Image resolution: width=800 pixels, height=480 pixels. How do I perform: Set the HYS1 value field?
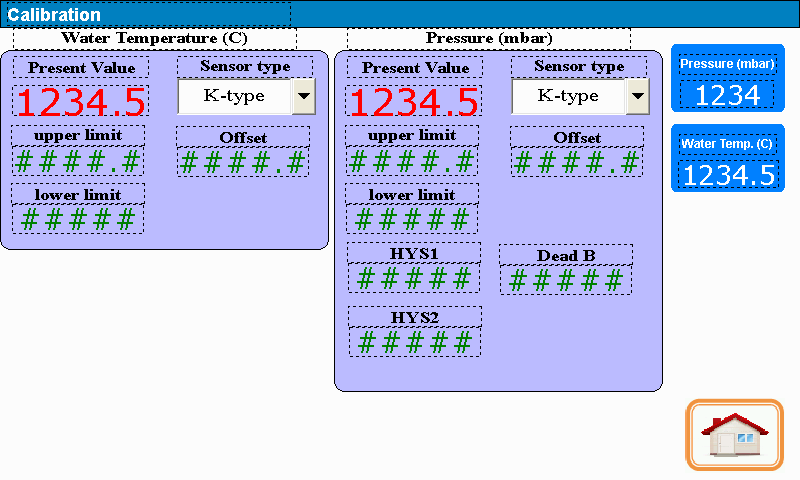[414, 279]
